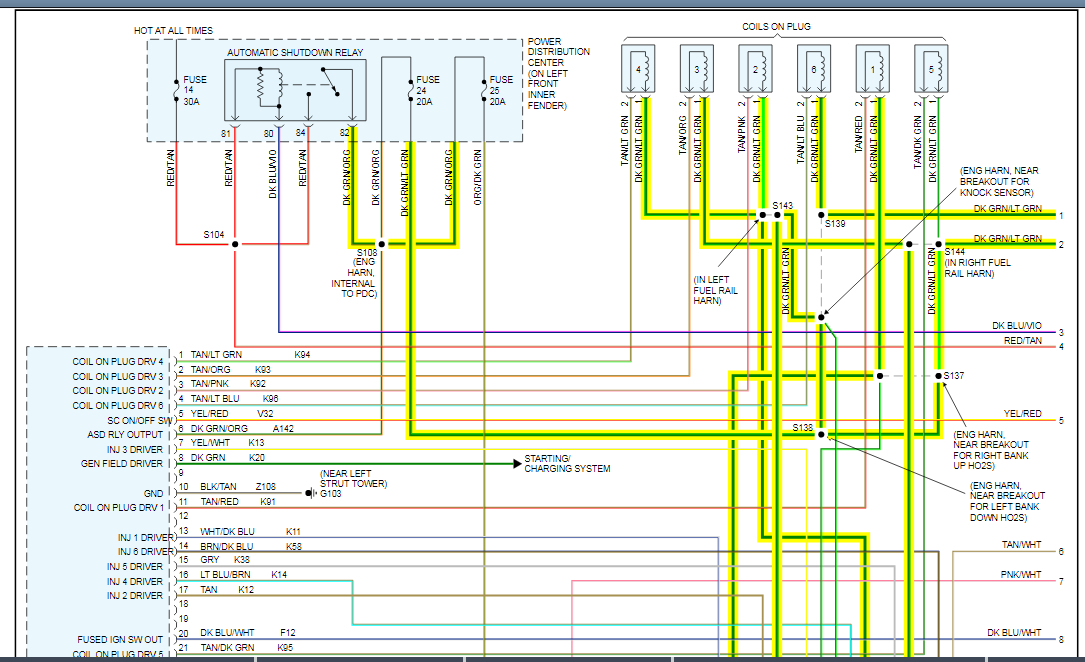Open the Starting/Charging System reference
This screenshot has width=1085, height=662.
point(567,464)
